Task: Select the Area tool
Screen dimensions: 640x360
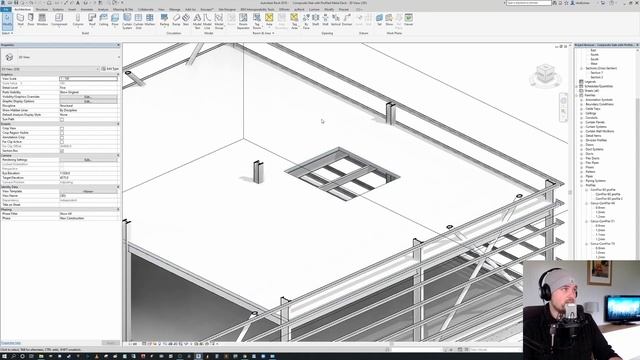Action: 269,20
